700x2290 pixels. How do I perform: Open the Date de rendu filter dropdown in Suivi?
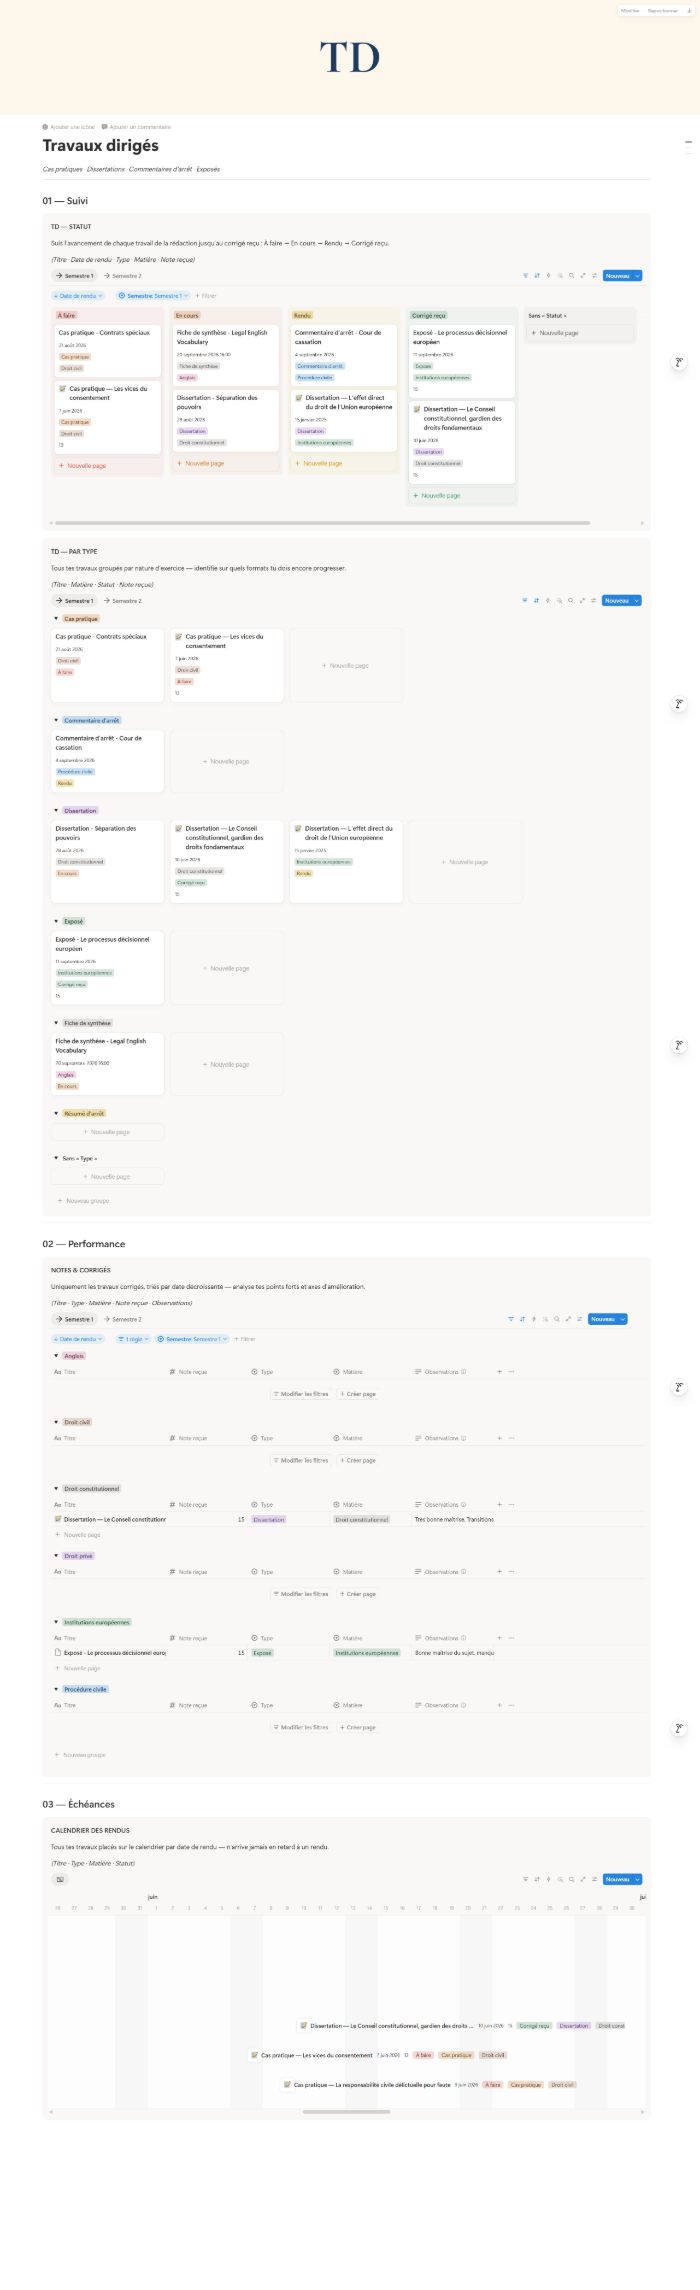pos(78,296)
